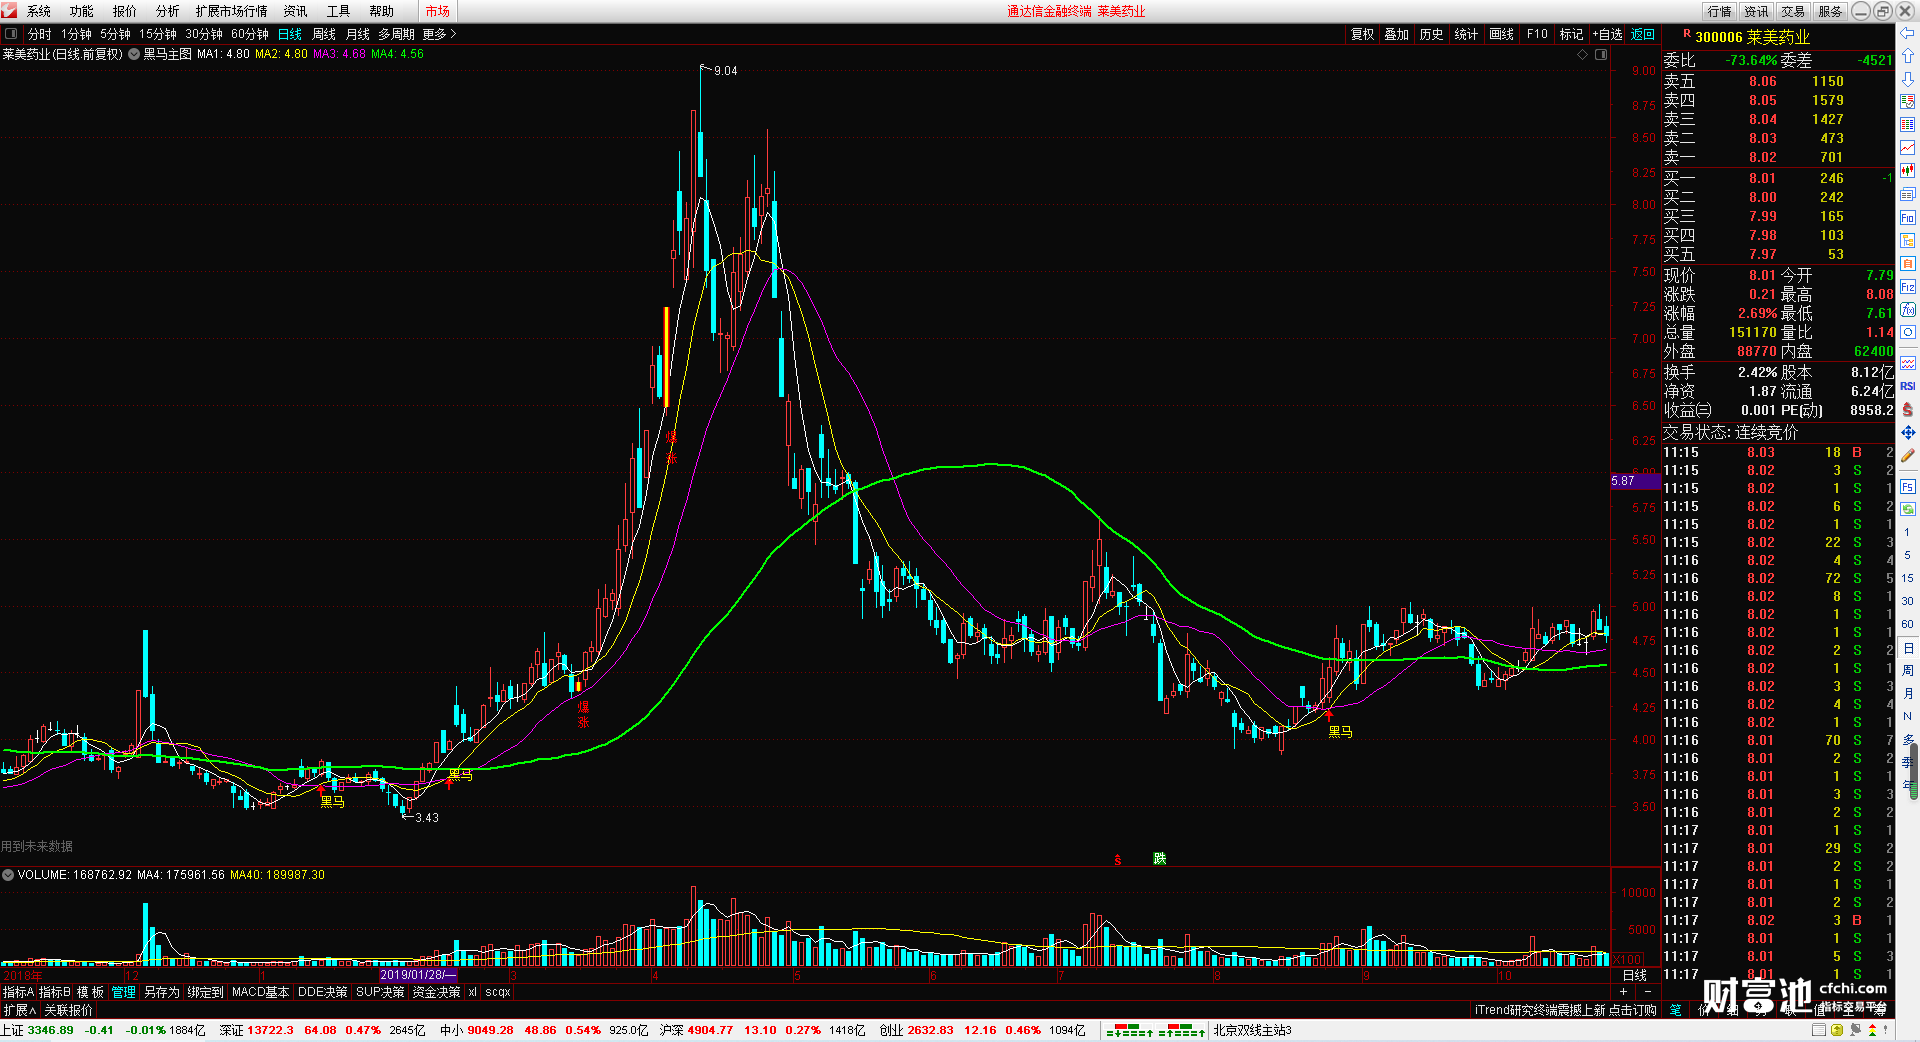The height and width of the screenshot is (1042, 1920).
Task: Click the 返回 return button
Action: (1643, 34)
